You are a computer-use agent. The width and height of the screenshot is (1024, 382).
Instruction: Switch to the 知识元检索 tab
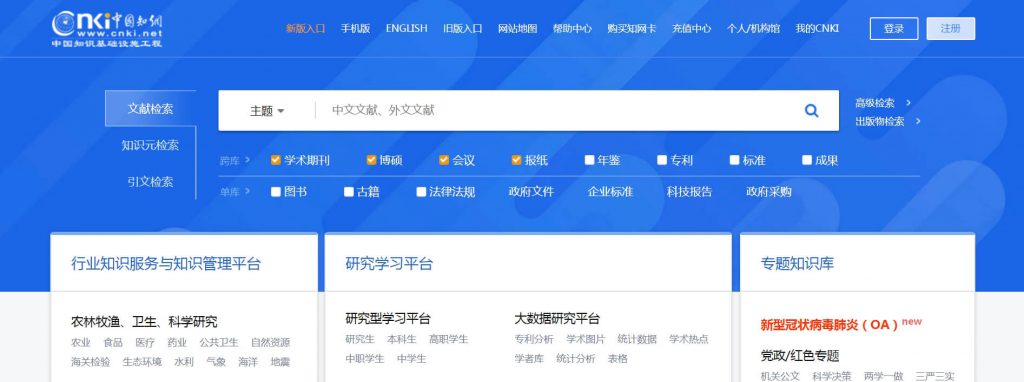150,145
